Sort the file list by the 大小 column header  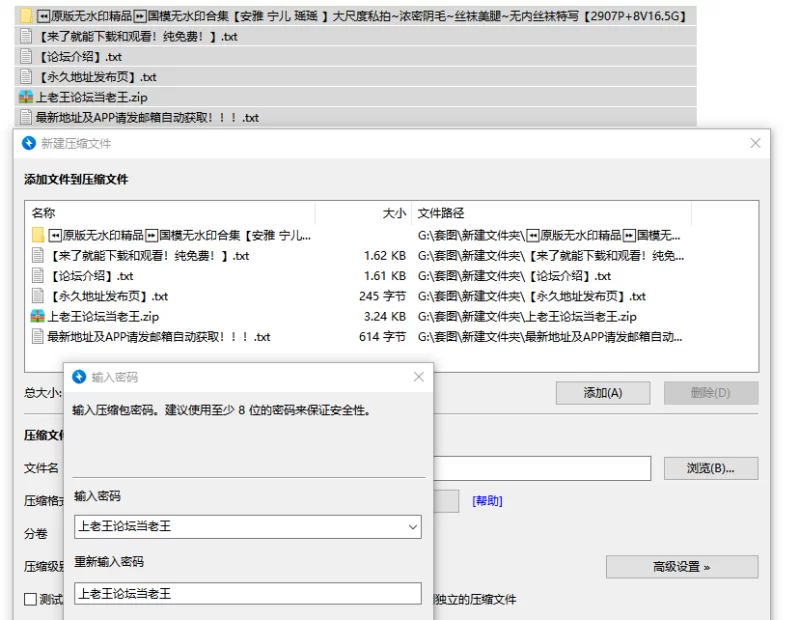(x=394, y=213)
